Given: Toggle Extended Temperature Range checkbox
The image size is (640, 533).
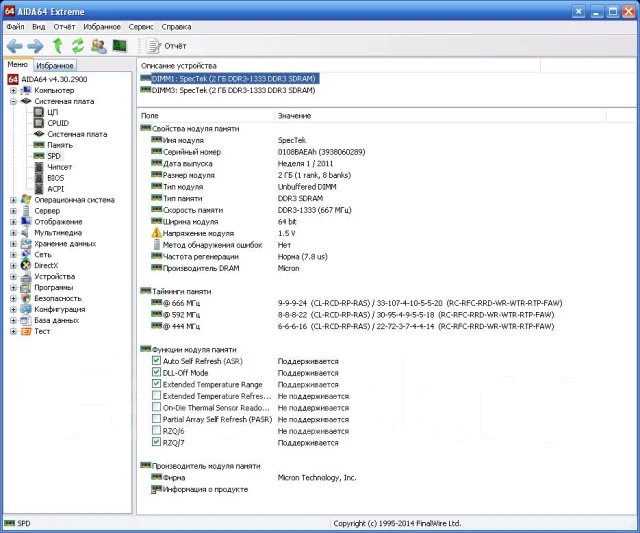Looking at the screenshot, I should click(x=156, y=384).
